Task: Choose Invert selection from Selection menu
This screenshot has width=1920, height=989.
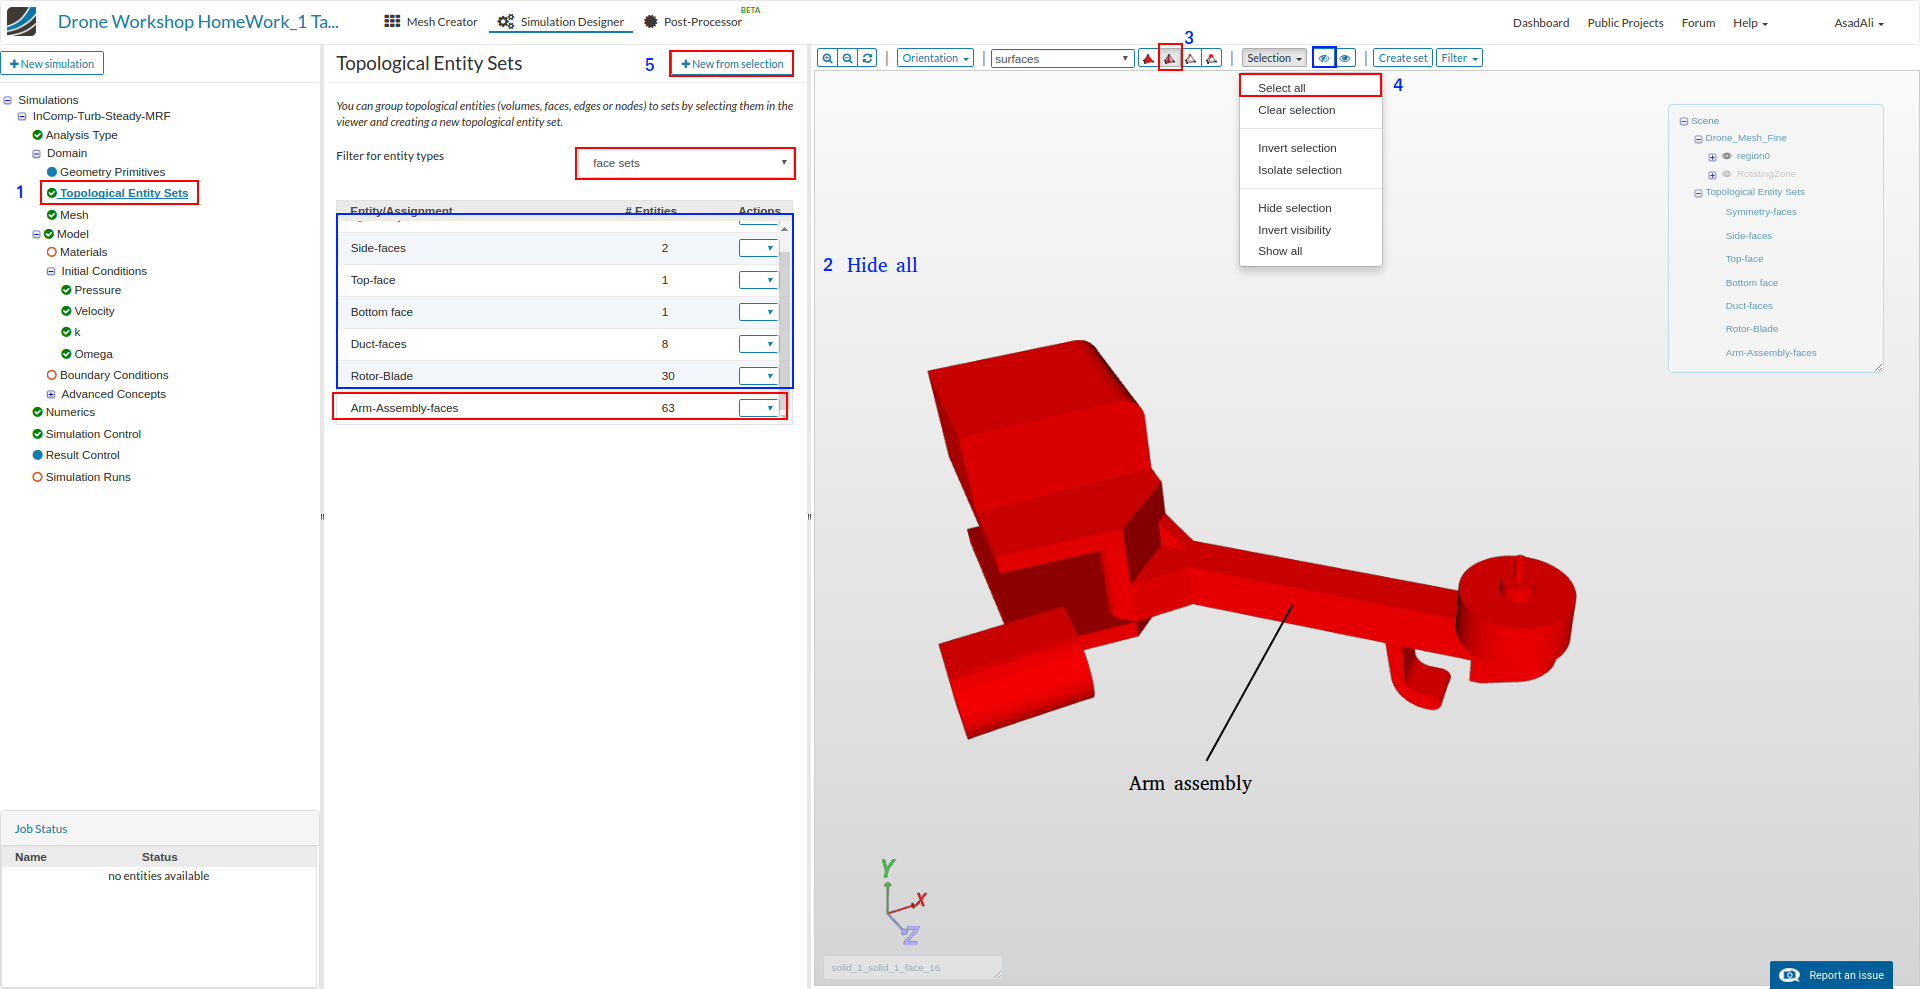Action: coord(1310,148)
